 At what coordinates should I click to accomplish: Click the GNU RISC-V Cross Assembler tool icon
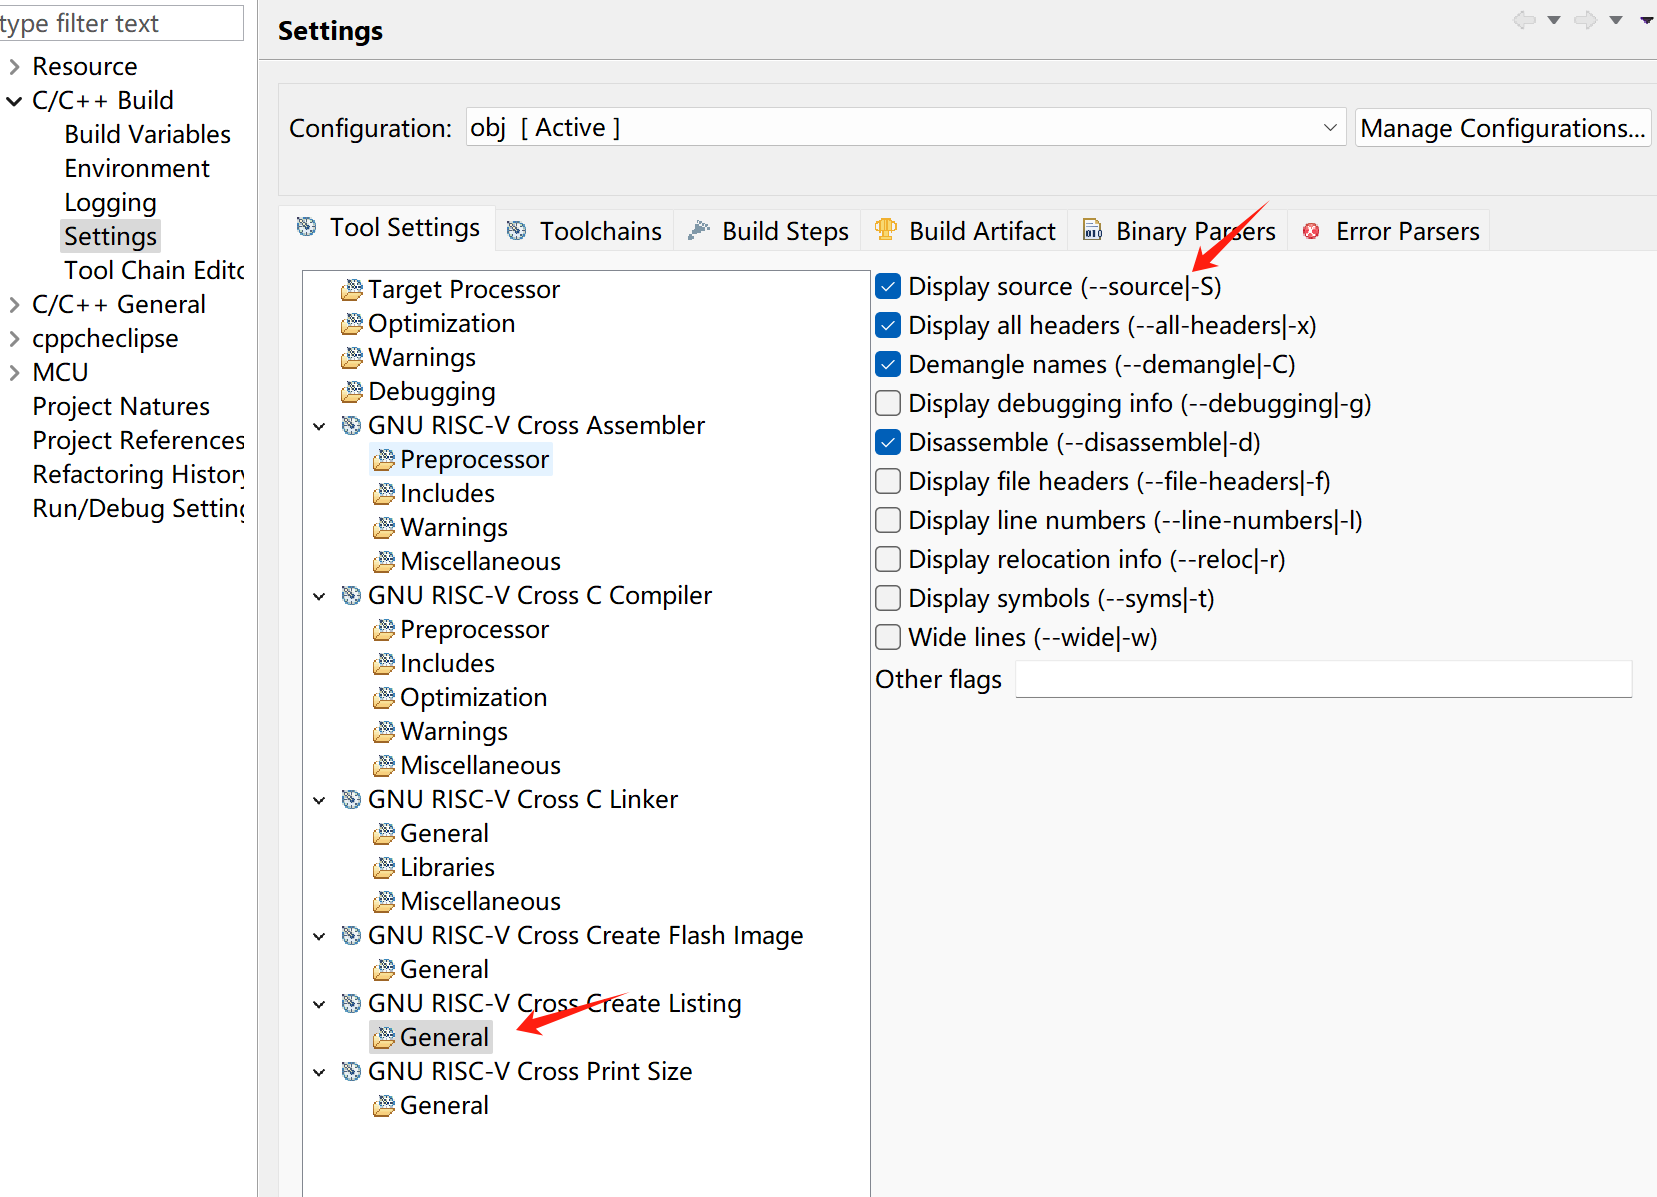coord(352,426)
